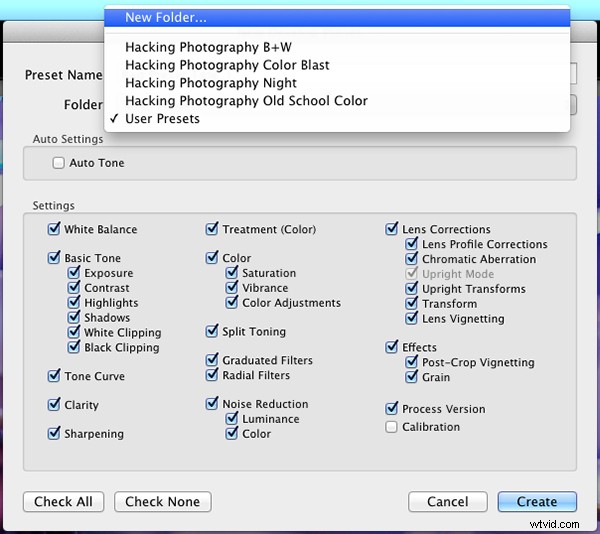Toggle the Luminance noise checkbox
Viewport: 600px width, 534px height.
[232, 418]
